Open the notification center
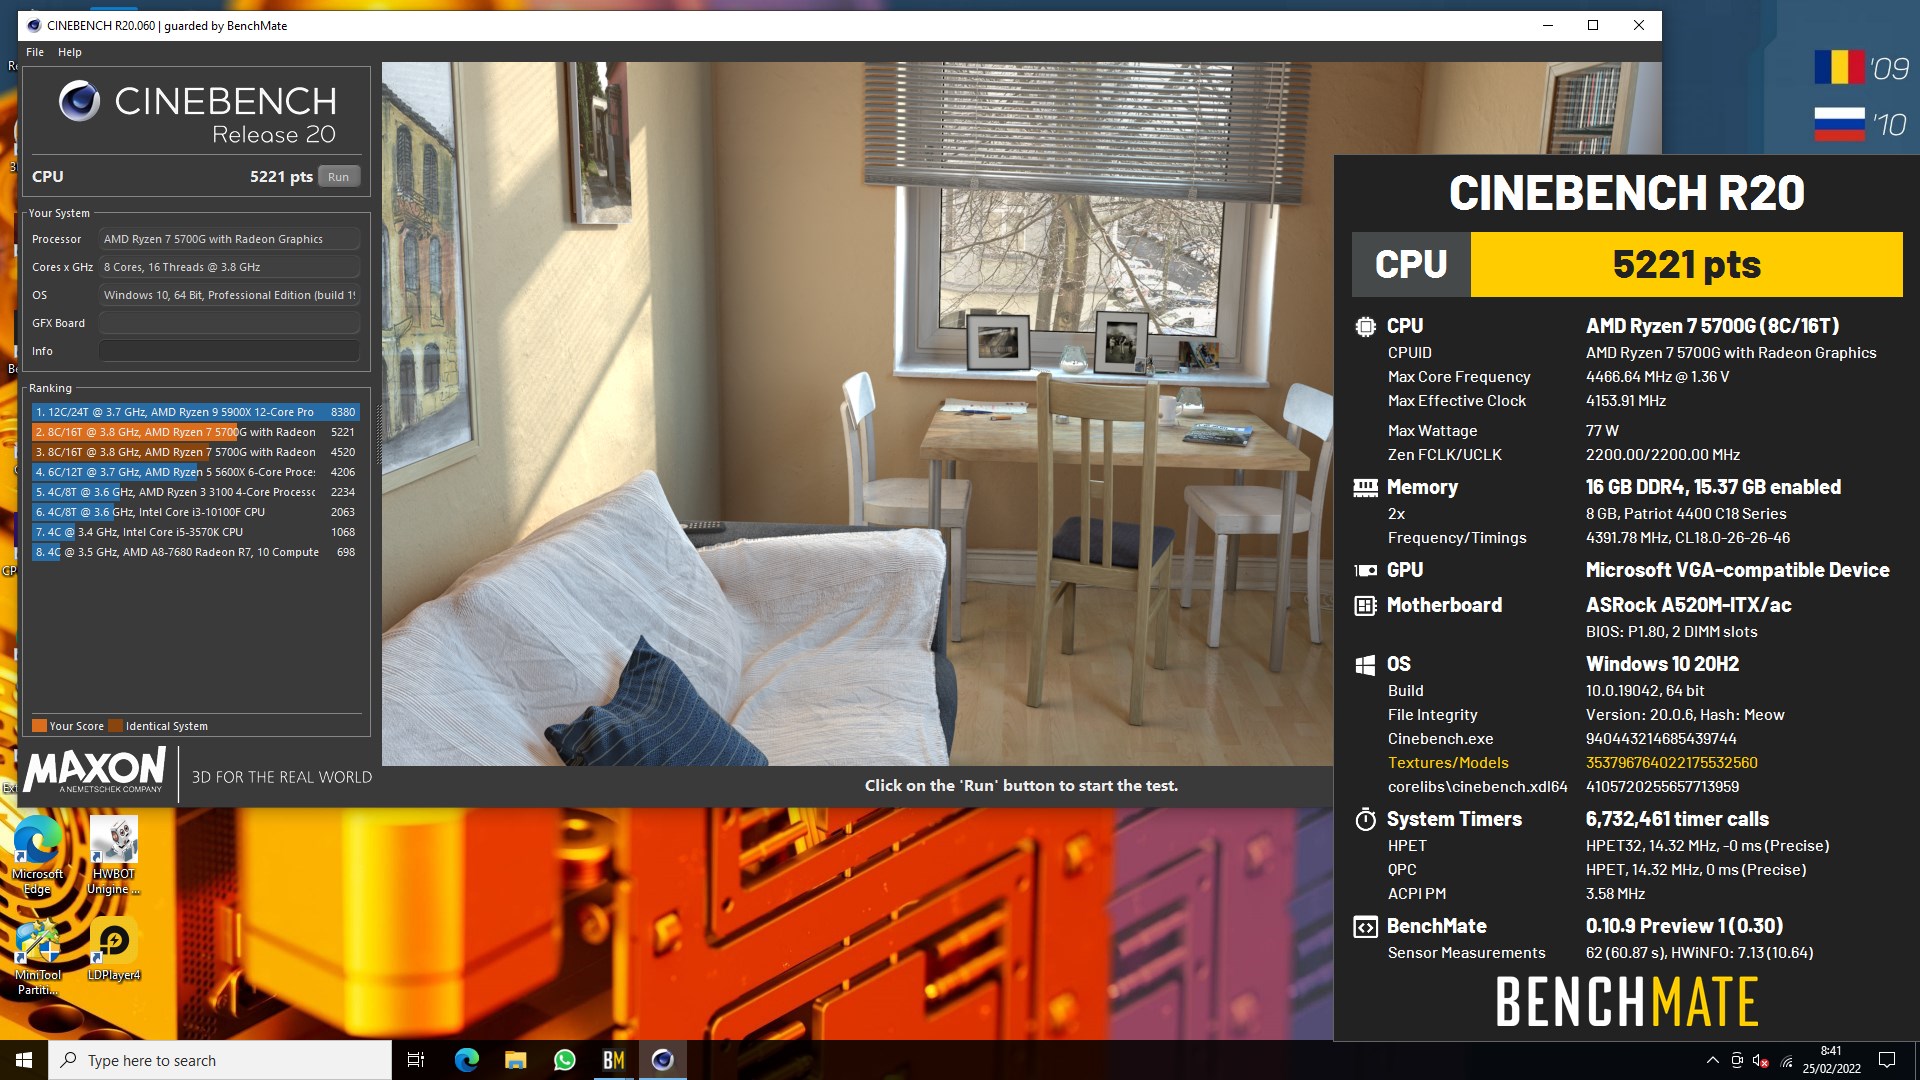The width and height of the screenshot is (1920, 1080). pos(1887,1060)
